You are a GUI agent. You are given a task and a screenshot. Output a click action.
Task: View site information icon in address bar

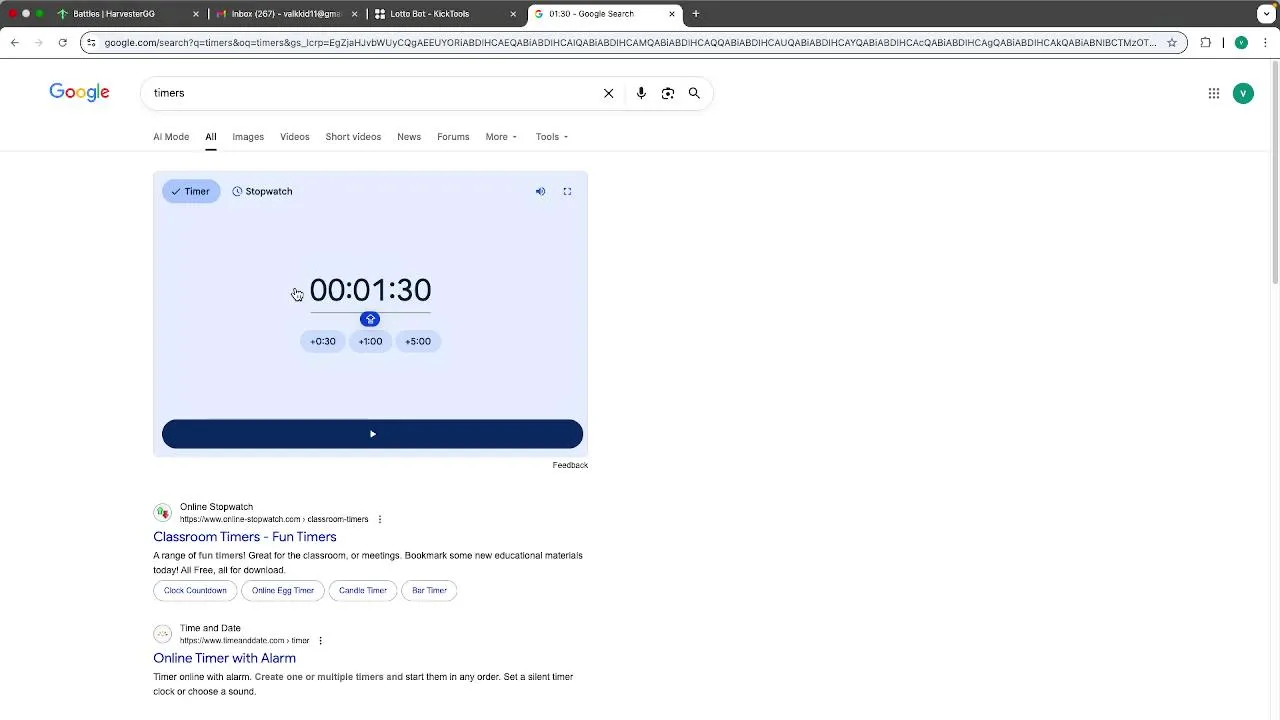[91, 42]
